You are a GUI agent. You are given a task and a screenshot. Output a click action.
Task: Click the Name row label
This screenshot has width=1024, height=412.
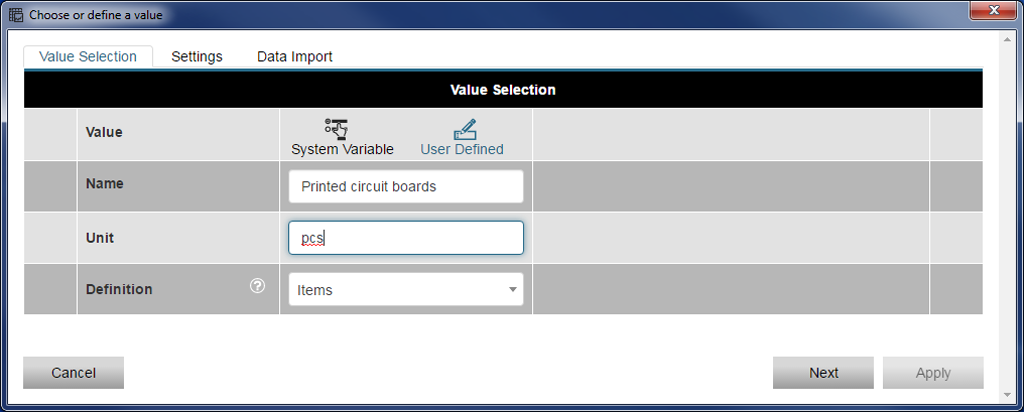(x=105, y=184)
